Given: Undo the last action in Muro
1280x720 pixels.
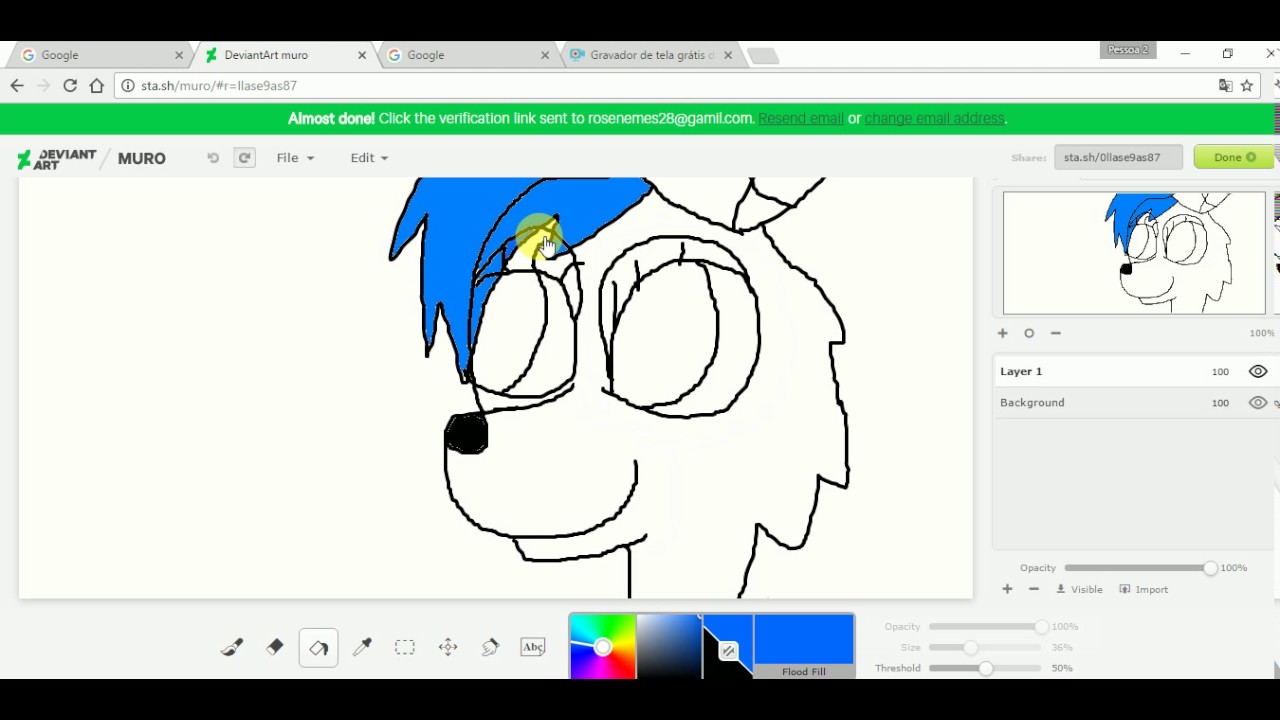Looking at the screenshot, I should point(213,158).
